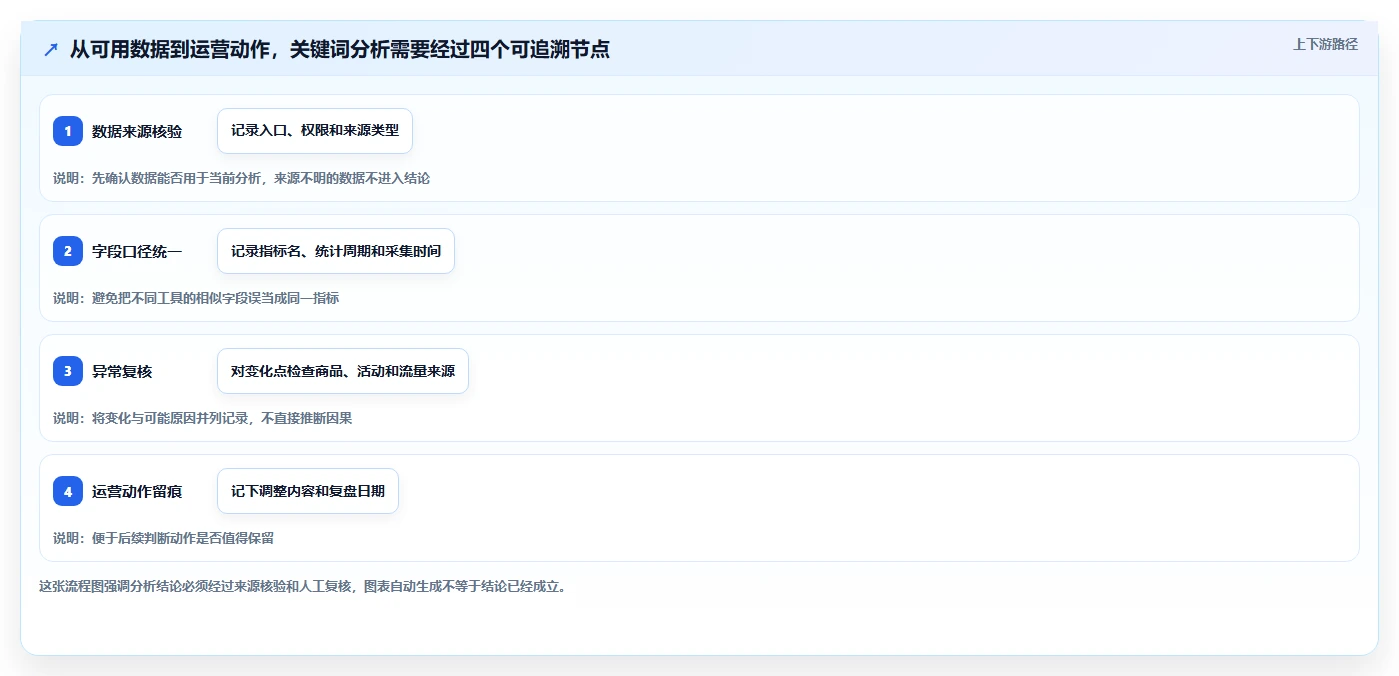Screen dimensions: 1399x676
Task: Select the 字段口径统一 step title
Action: point(137,251)
